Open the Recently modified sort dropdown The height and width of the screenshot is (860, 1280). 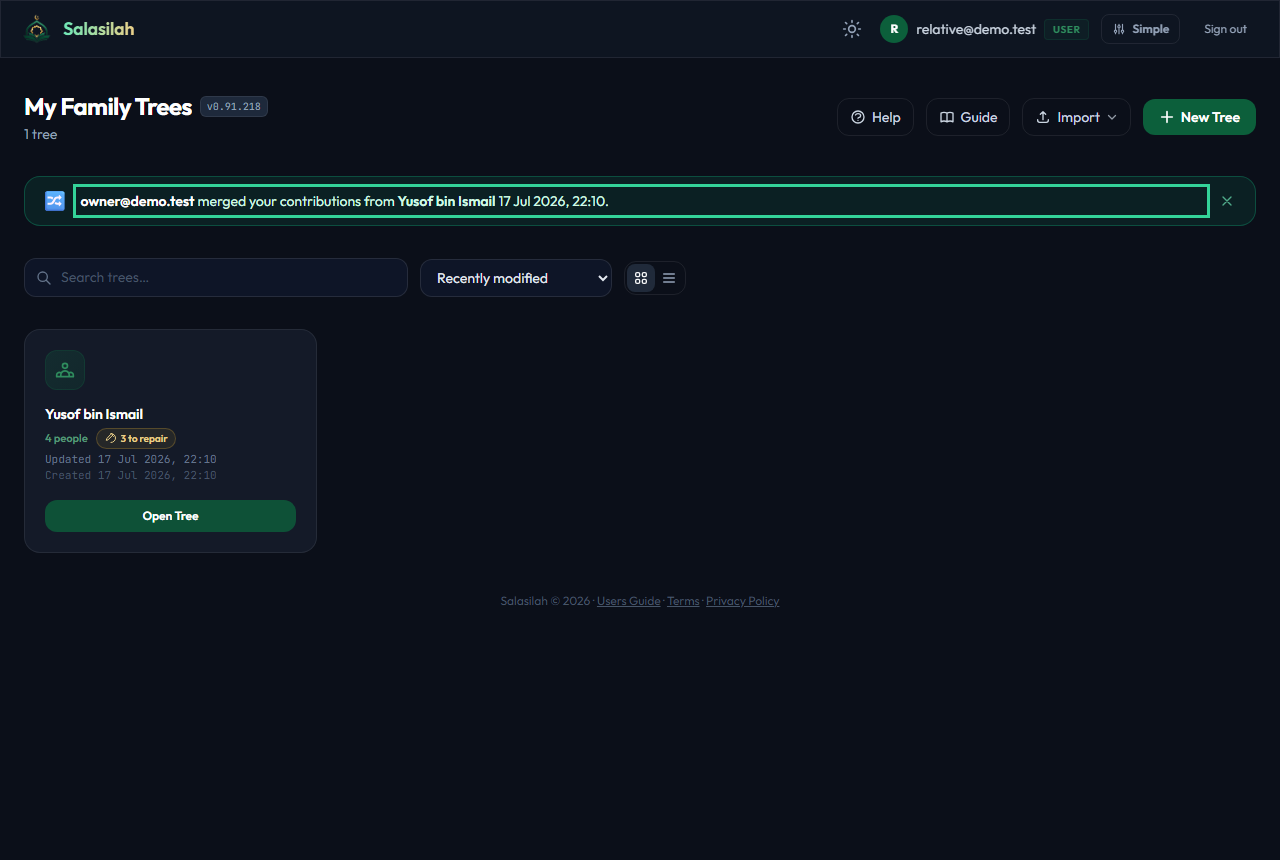(516, 278)
